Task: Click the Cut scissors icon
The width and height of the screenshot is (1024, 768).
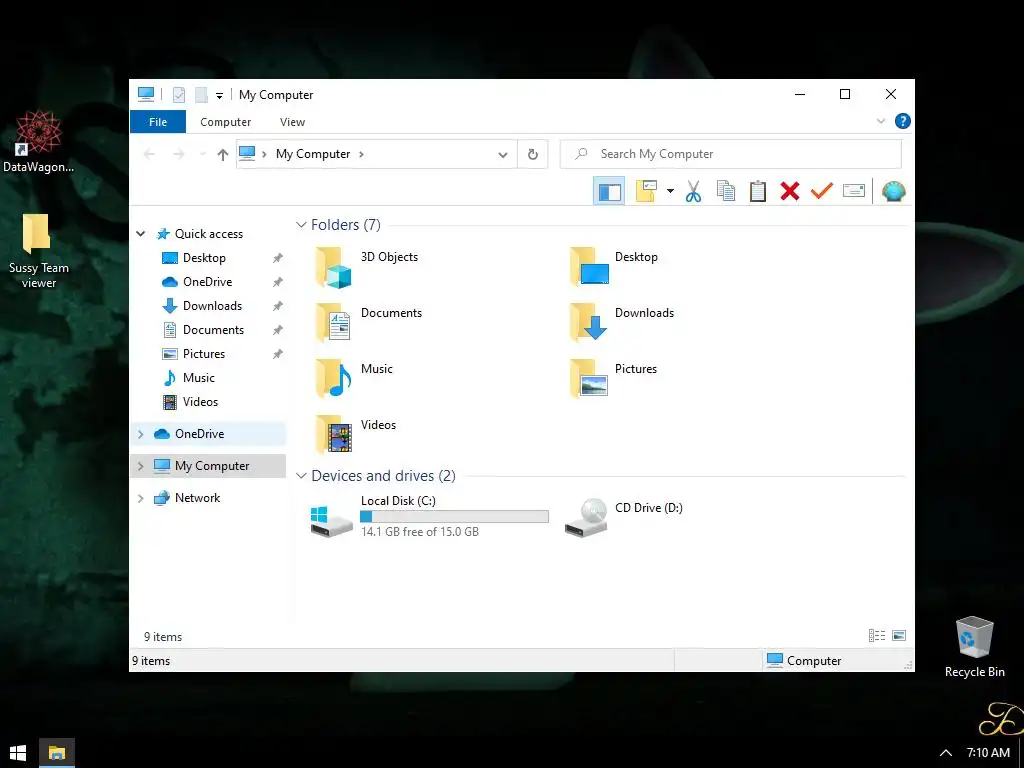Action: tap(694, 191)
